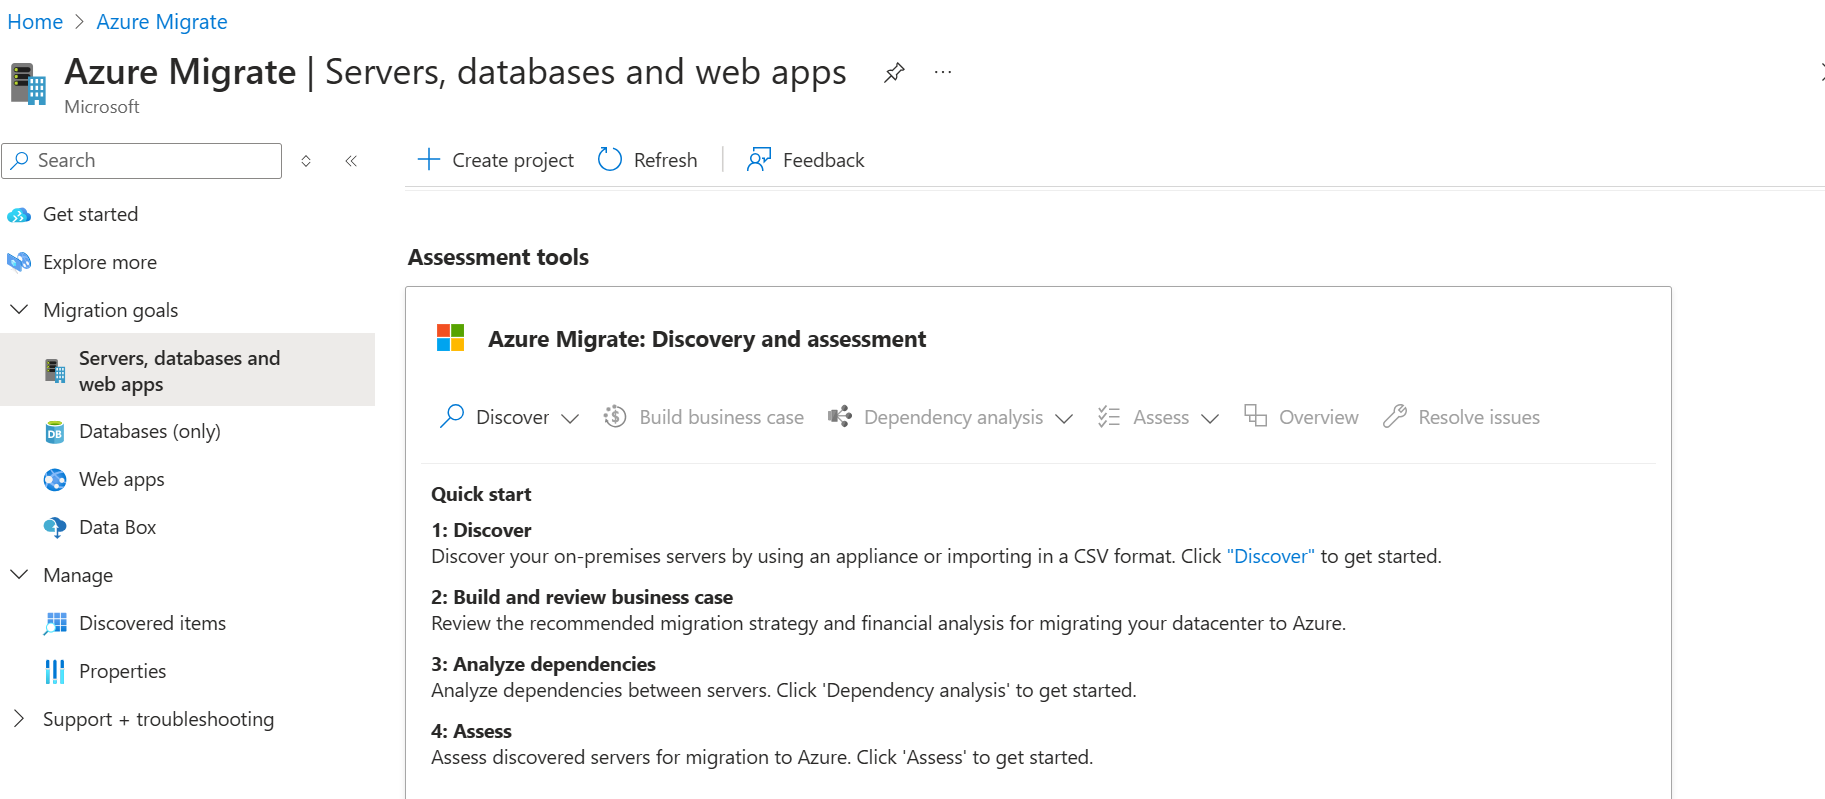Click the Get started cloud icon

tap(19, 215)
